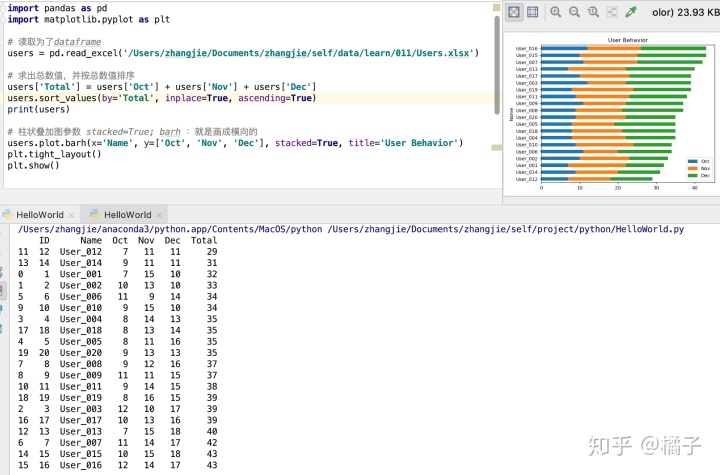The height and width of the screenshot is (475, 720).
Task: Click the 'Name' column header in console output
Action: tap(91, 240)
